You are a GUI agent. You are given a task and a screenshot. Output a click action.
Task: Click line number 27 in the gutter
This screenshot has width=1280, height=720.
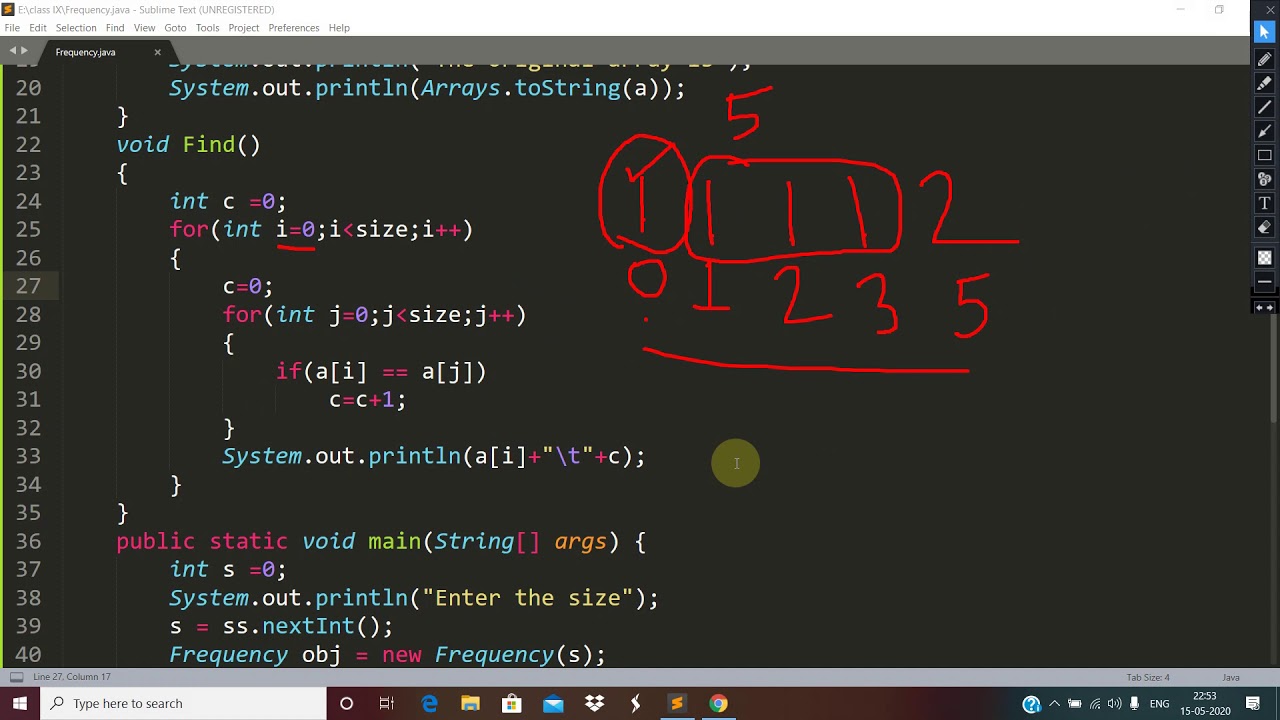[x=28, y=286]
